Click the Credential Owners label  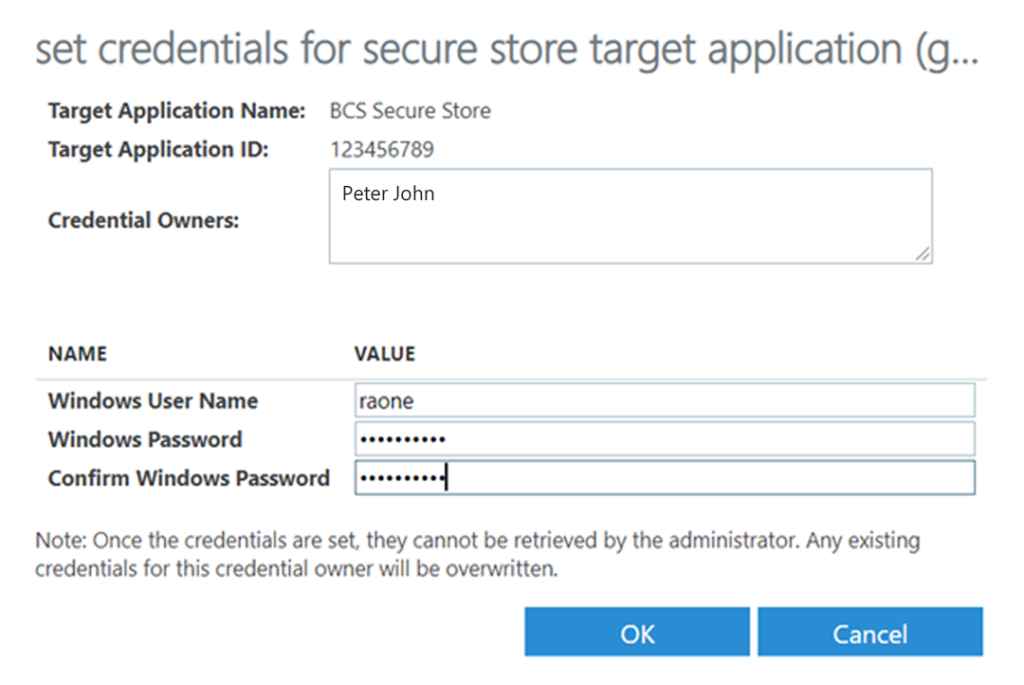point(143,220)
